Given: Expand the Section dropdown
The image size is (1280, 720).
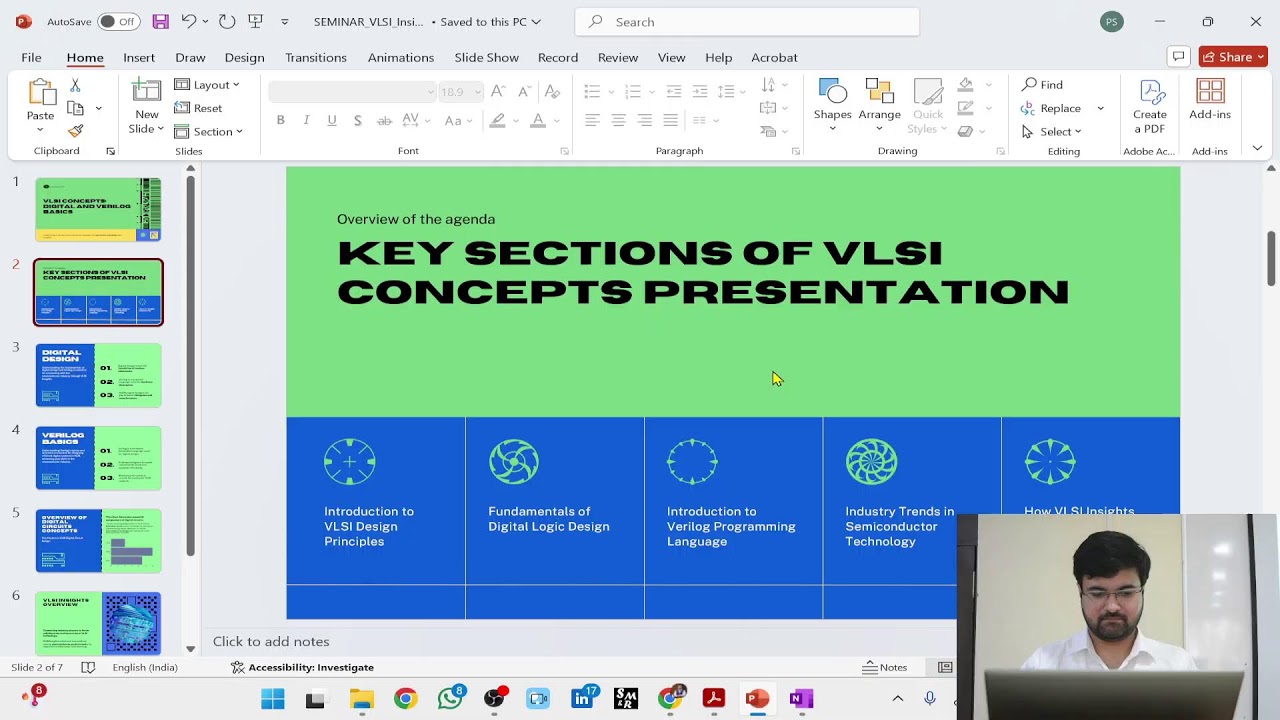Looking at the screenshot, I should 209,131.
